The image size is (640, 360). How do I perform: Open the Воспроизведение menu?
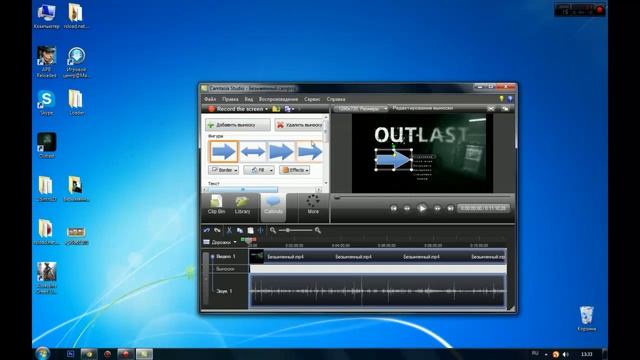(278, 99)
